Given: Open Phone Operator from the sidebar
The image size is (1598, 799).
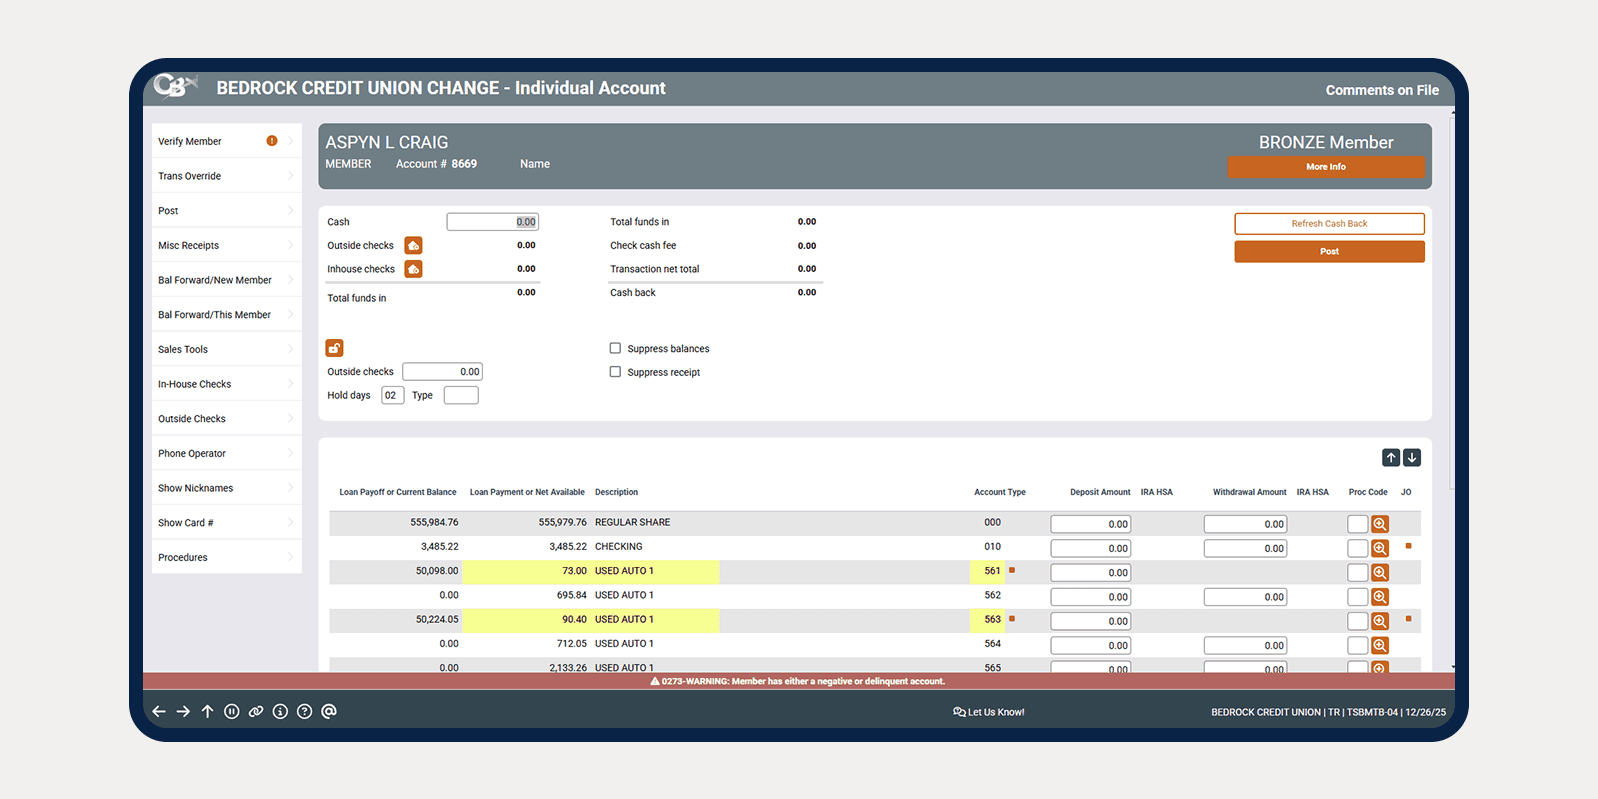Looking at the screenshot, I should click(x=227, y=453).
